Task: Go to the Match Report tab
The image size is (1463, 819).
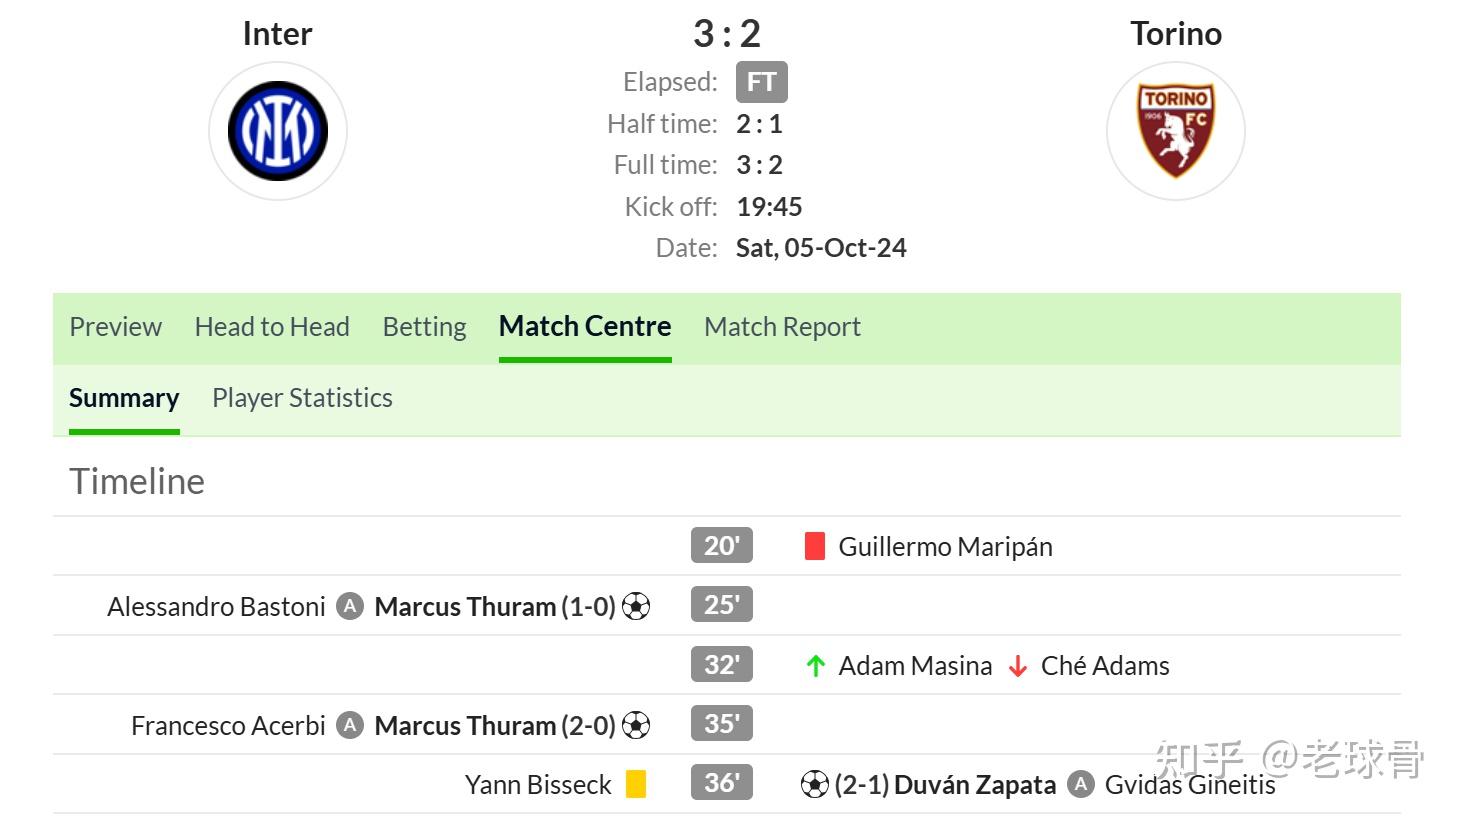Action: click(782, 327)
